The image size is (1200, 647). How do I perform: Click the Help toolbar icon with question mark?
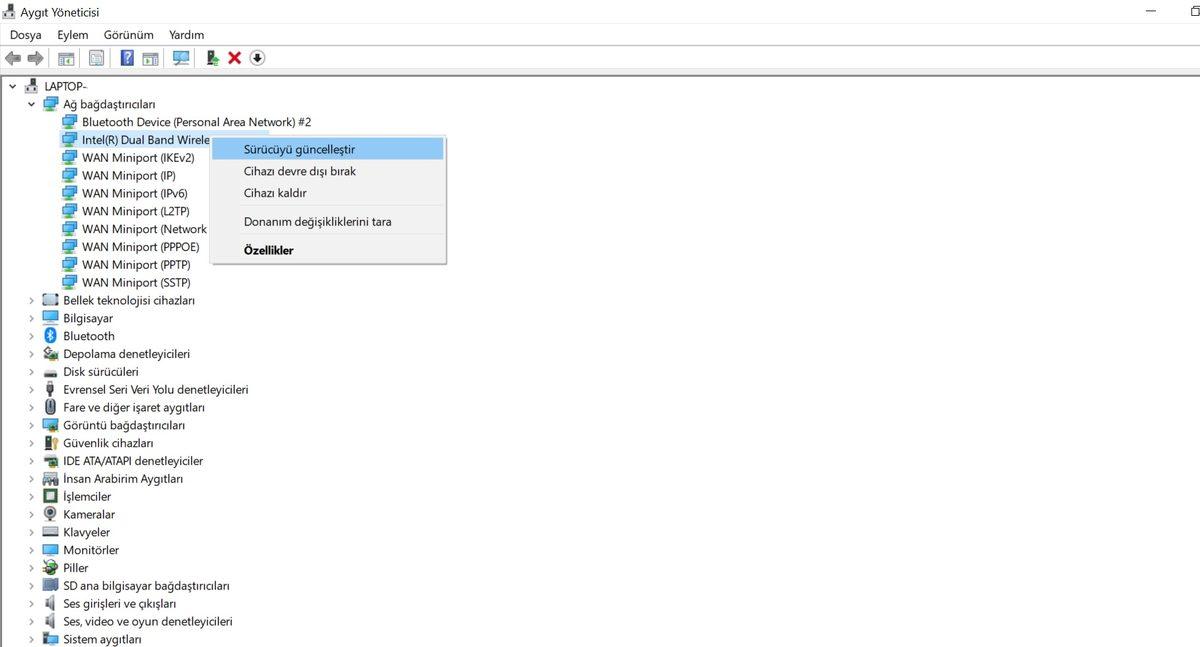click(126, 57)
